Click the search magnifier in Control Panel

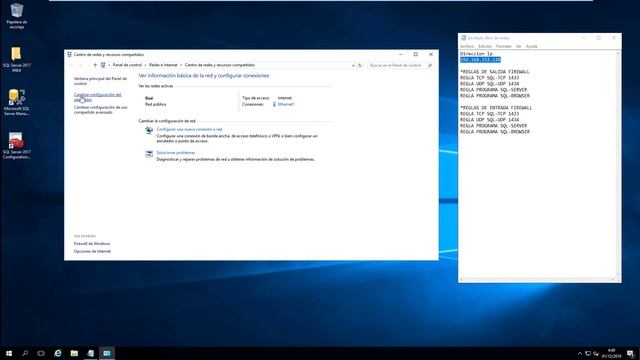tap(430, 65)
